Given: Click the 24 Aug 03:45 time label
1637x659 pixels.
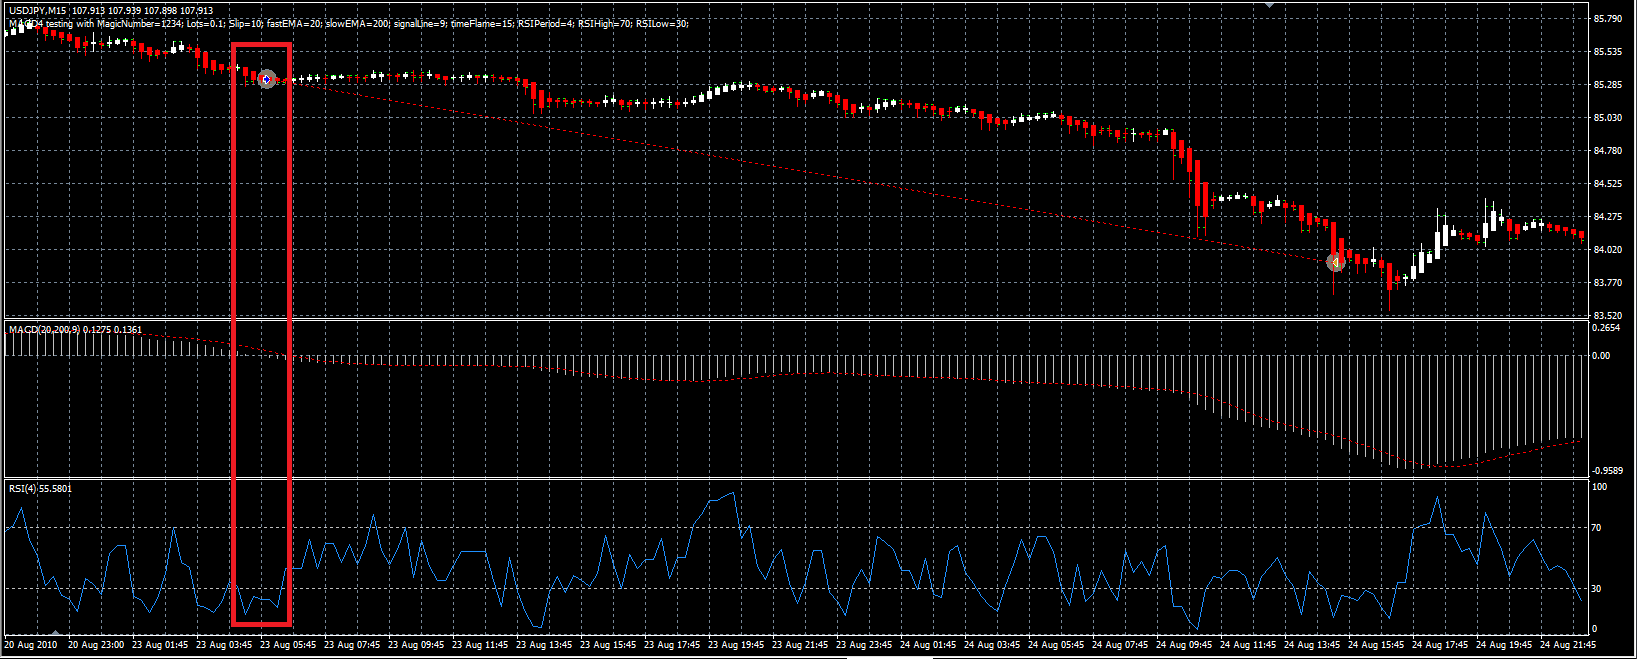Looking at the screenshot, I should [992, 645].
